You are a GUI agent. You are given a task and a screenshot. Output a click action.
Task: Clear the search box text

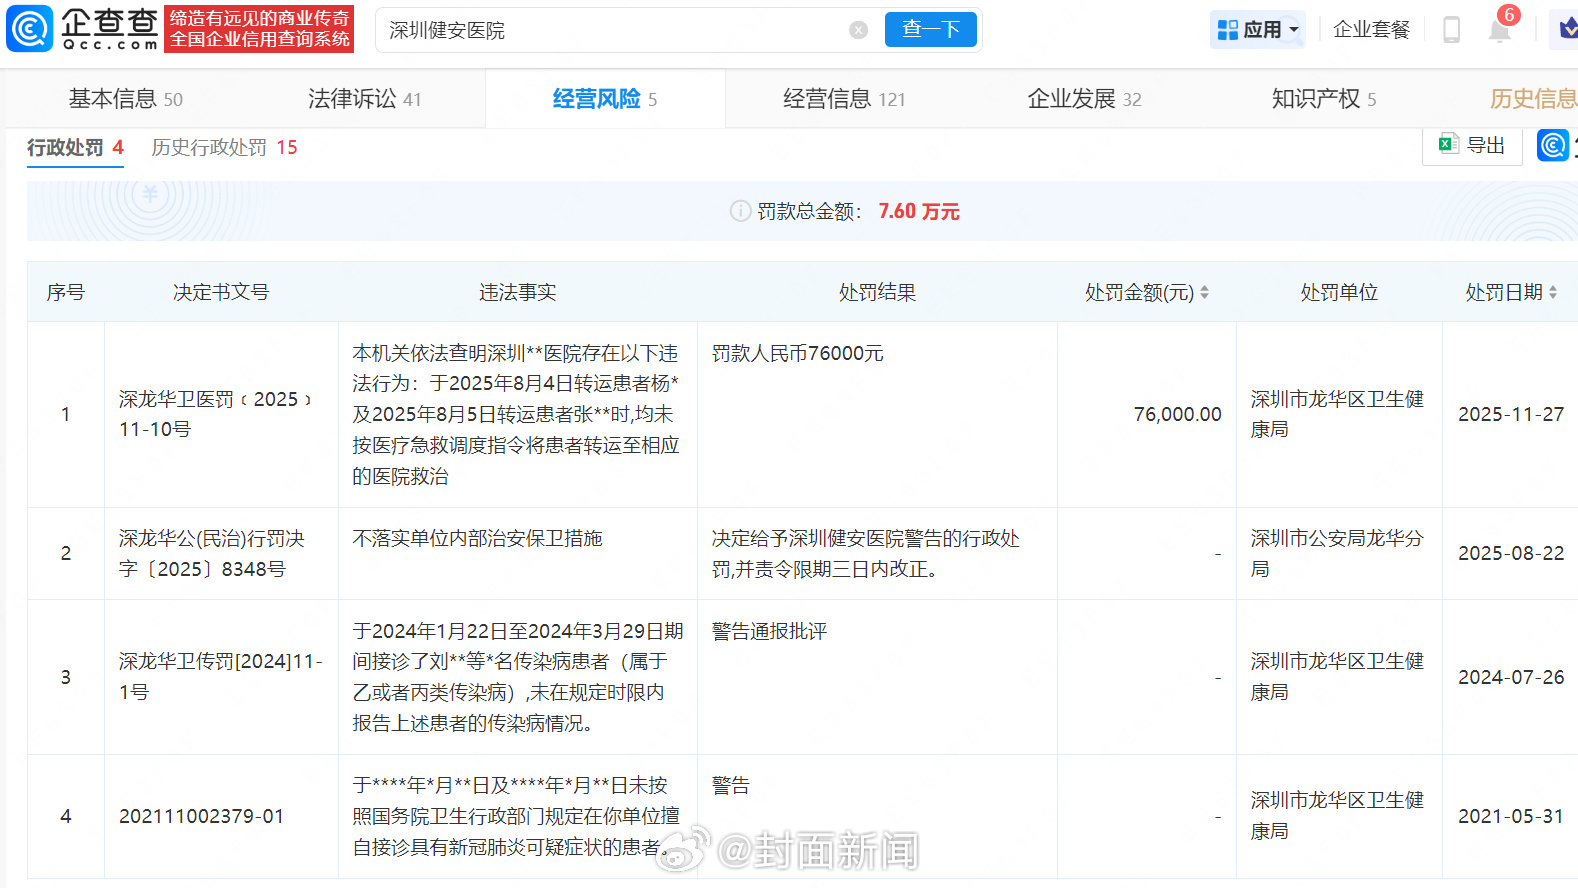pos(858,30)
